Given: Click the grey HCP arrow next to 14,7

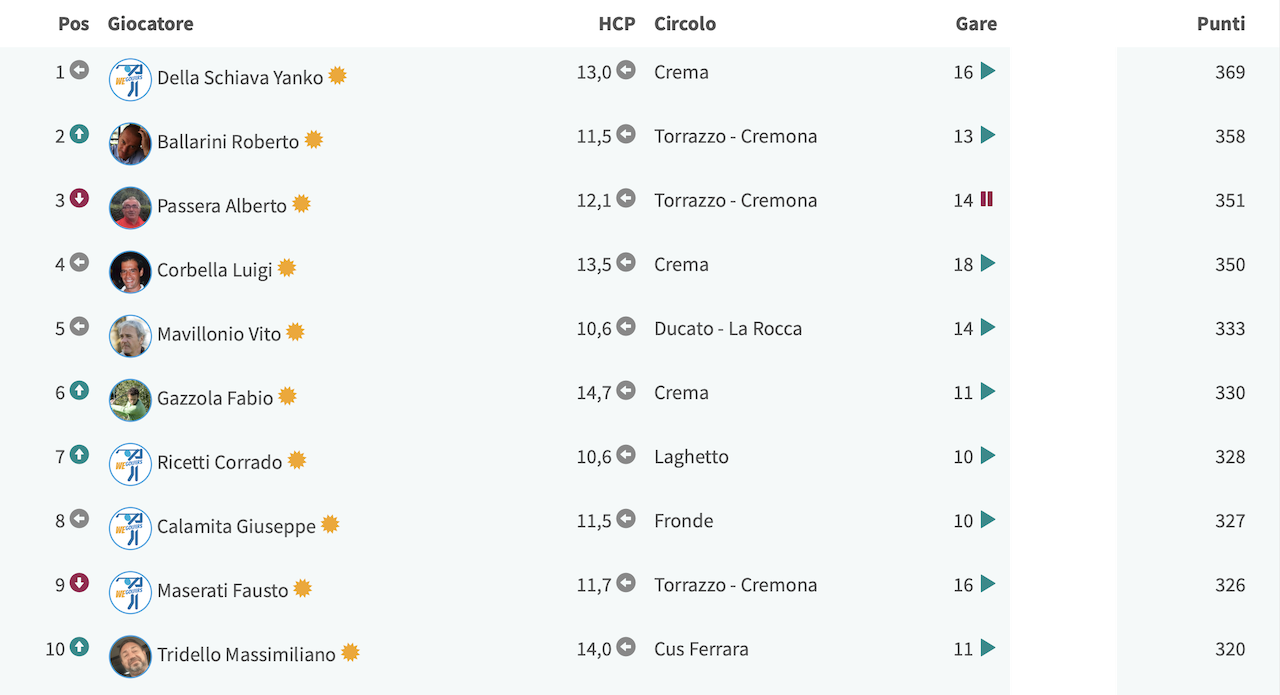Looking at the screenshot, I should pos(626,390).
